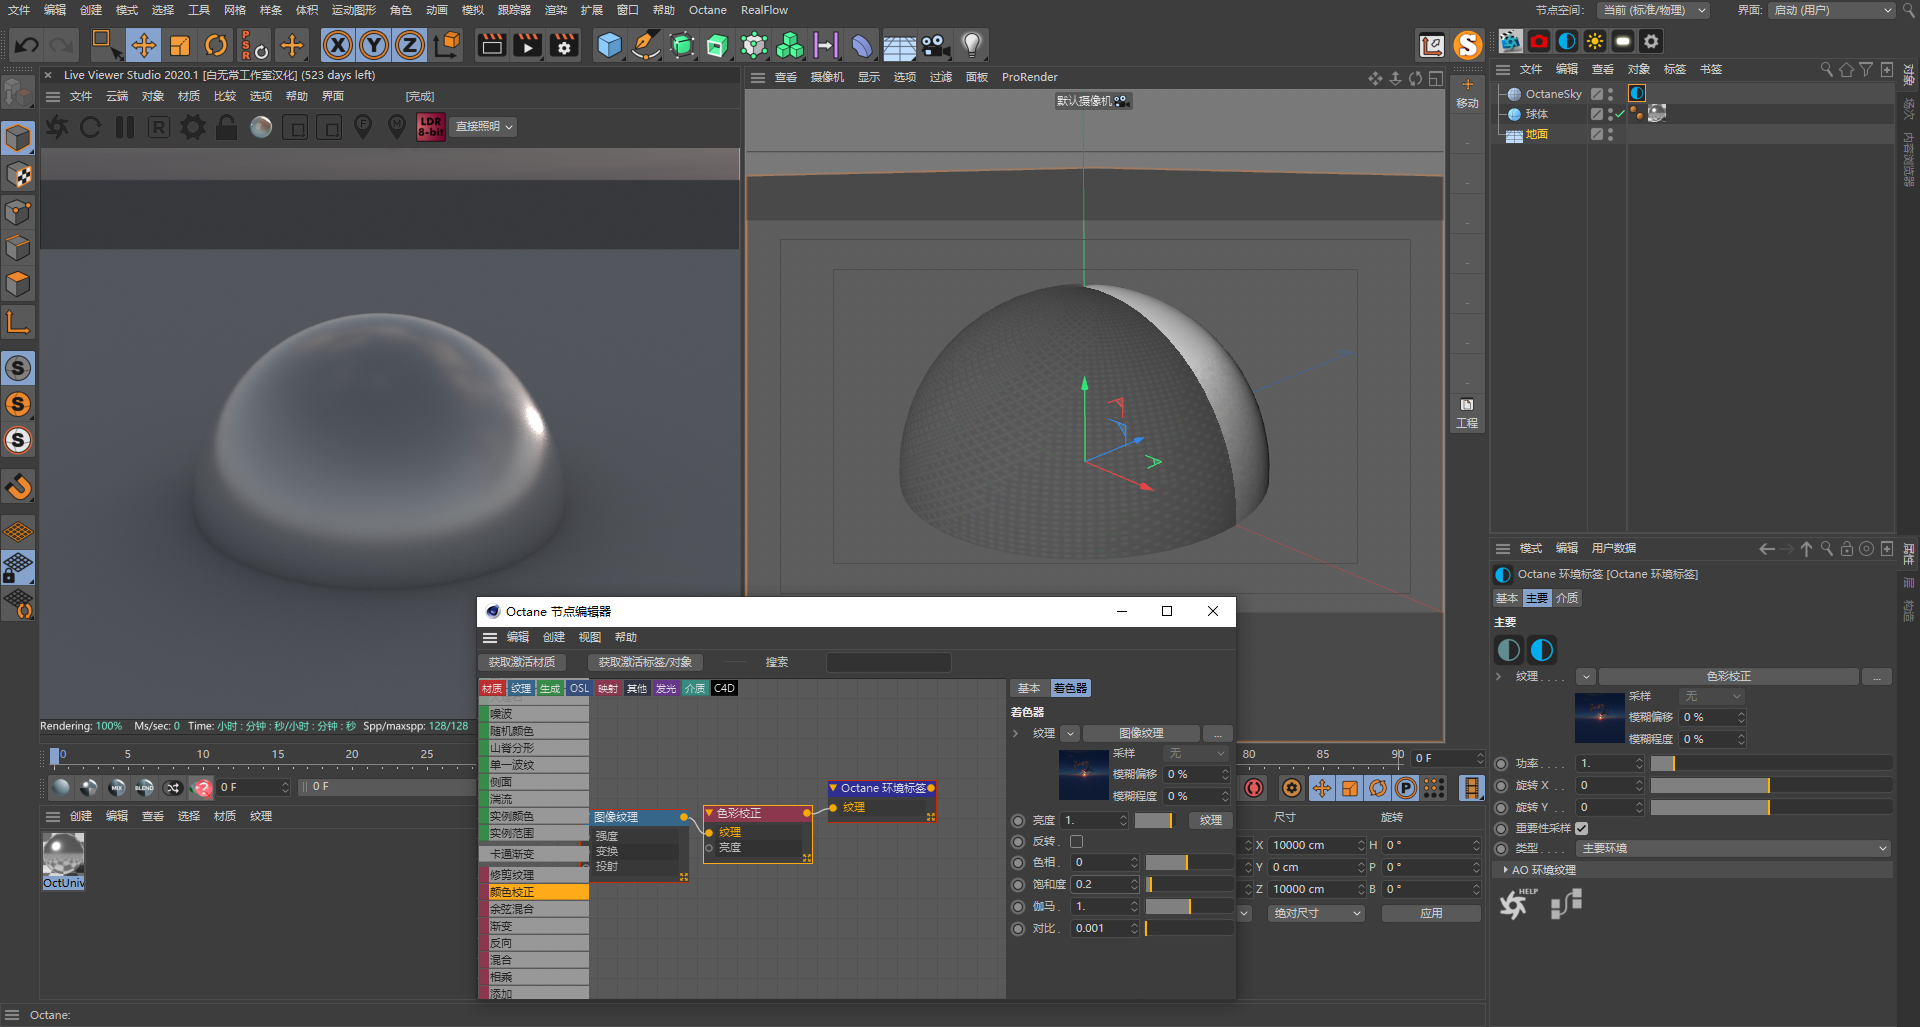Toggle Y axis lock
This screenshot has width=1920, height=1027.
tap(374, 45)
